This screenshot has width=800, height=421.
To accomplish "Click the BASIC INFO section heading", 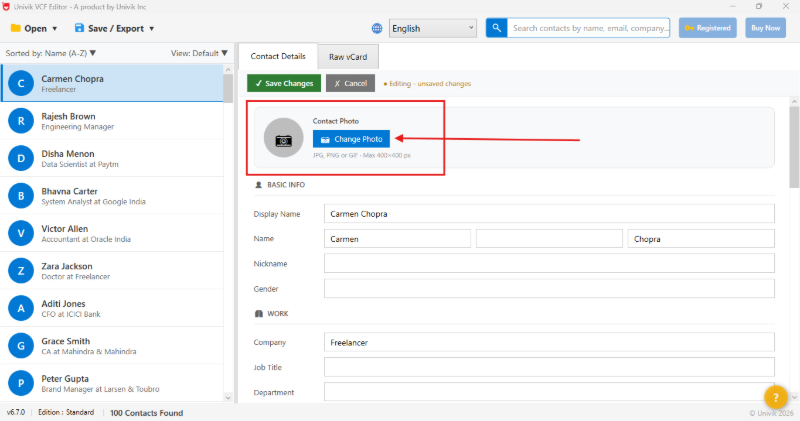I will pos(286,185).
